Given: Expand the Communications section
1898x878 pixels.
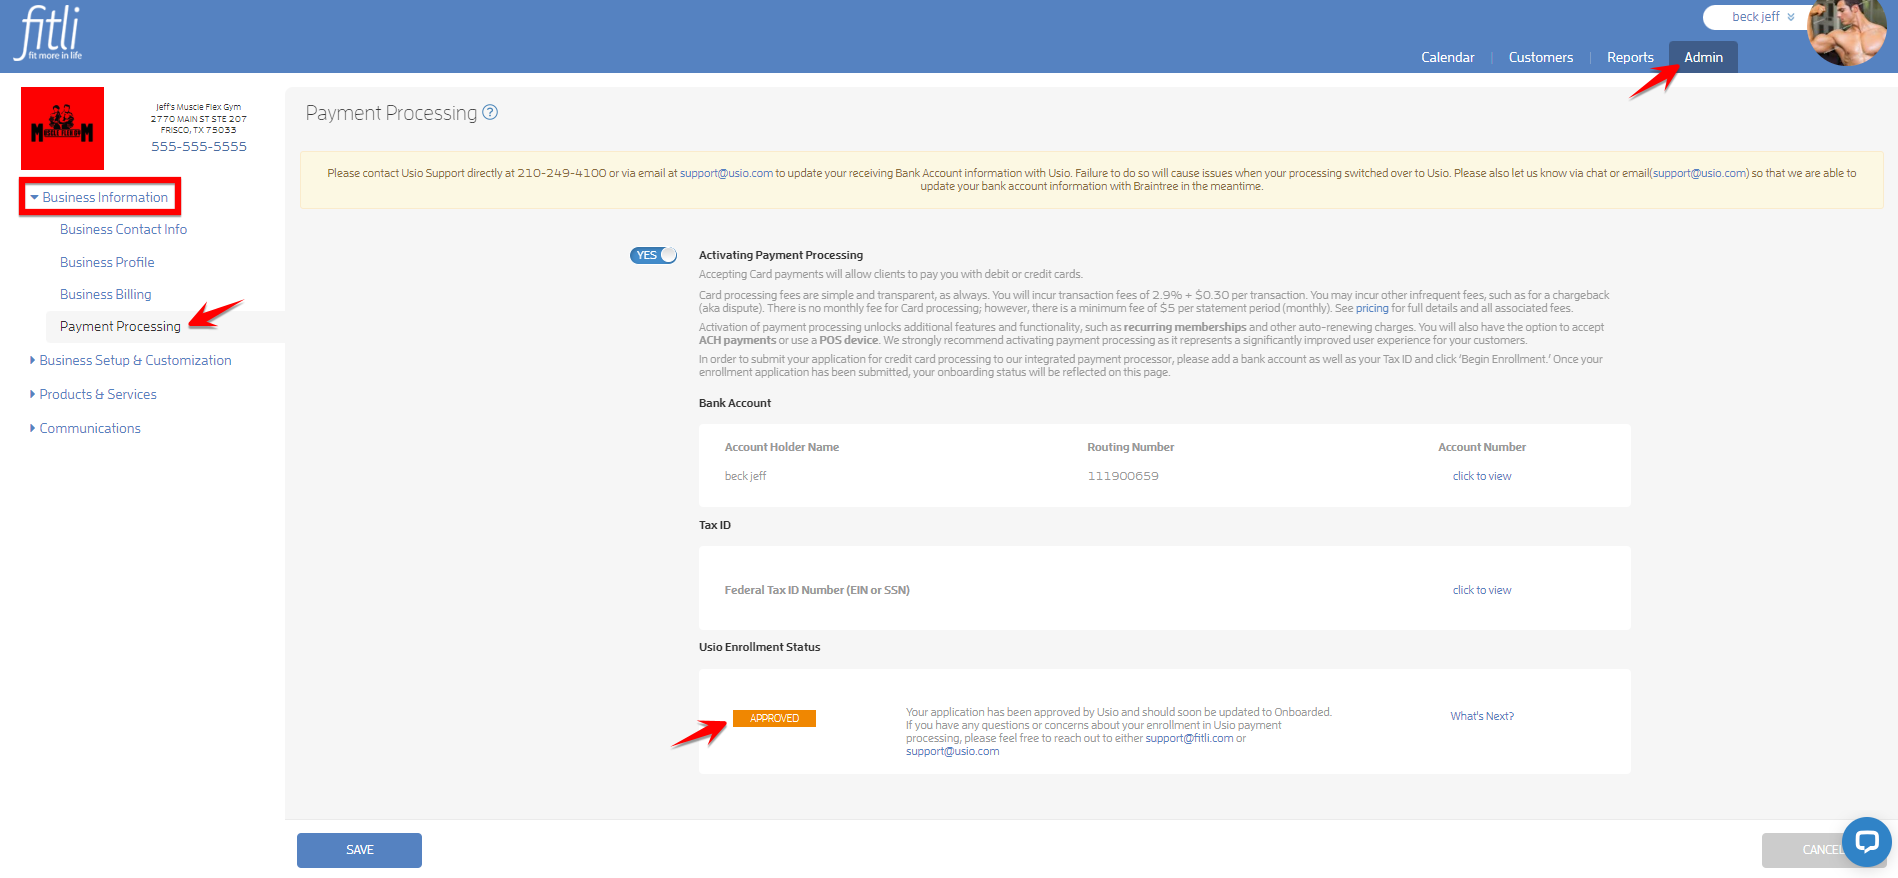Looking at the screenshot, I should 85,428.
